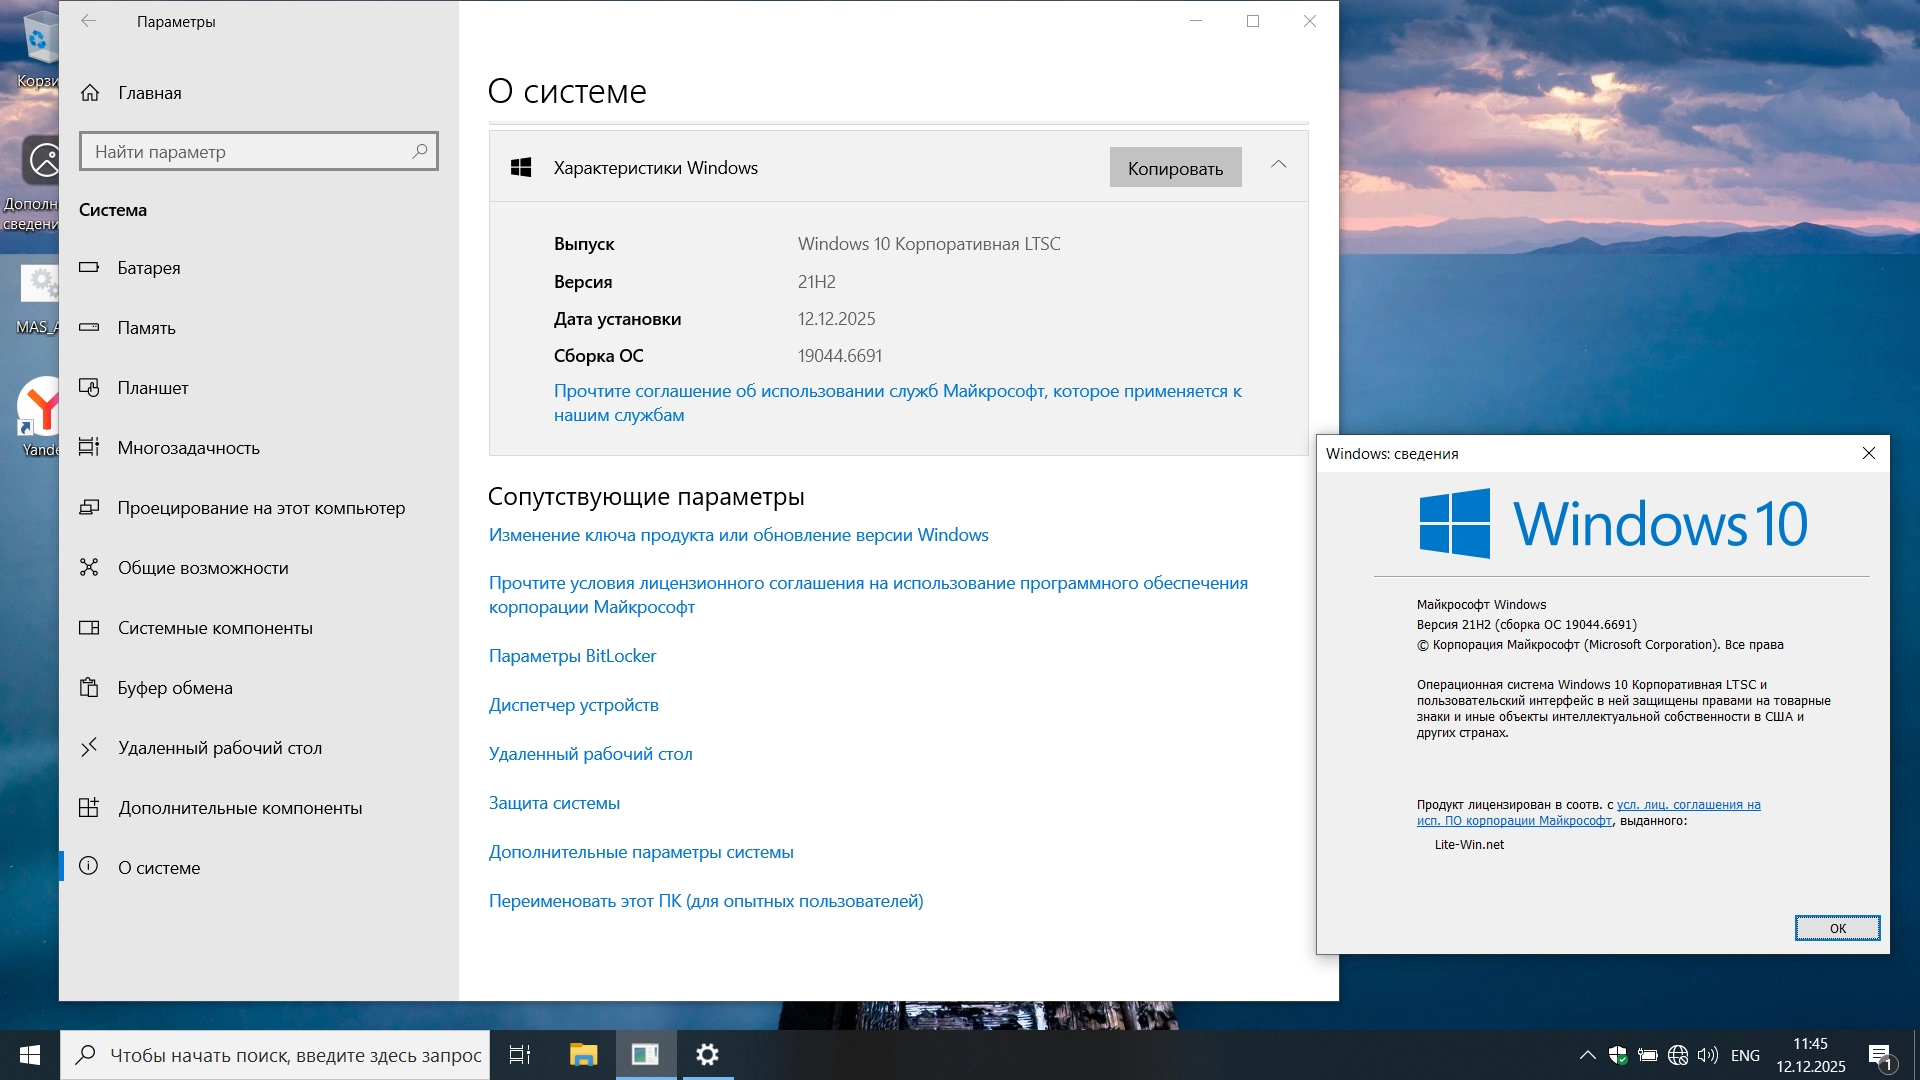Click the Task View taskbar icon
The image size is (1920, 1080).
[520, 1055]
